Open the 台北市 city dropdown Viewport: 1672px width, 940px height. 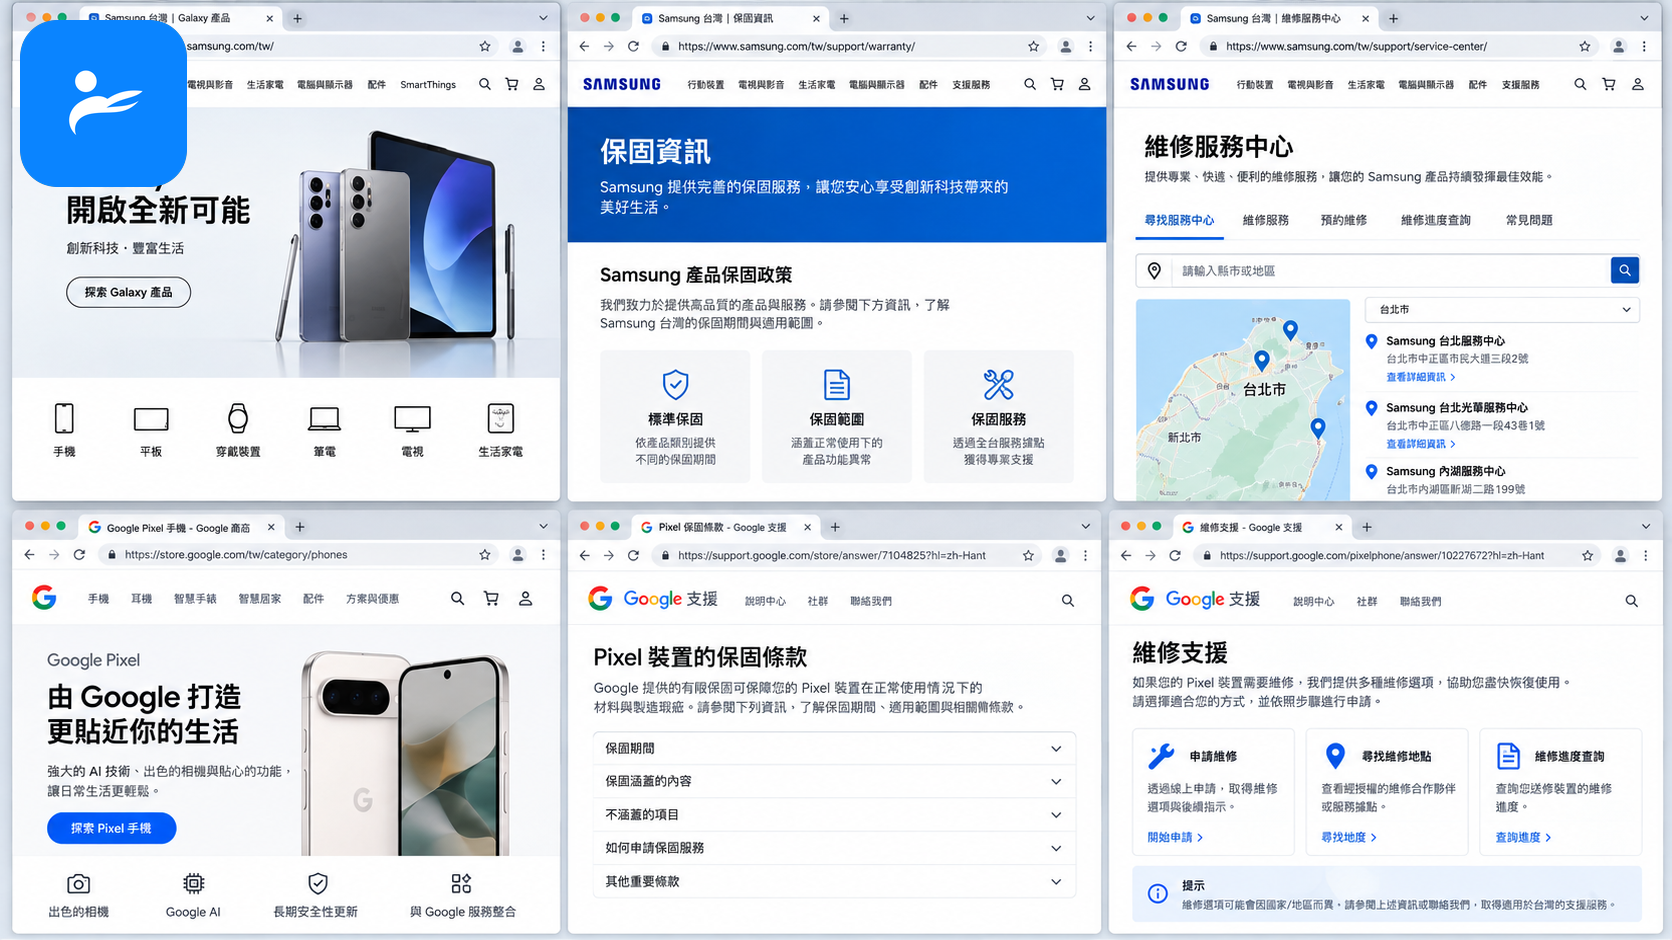click(1503, 310)
